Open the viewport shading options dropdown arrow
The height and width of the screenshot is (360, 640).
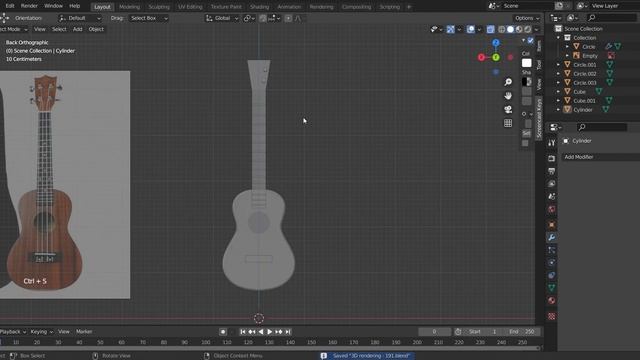[536, 29]
